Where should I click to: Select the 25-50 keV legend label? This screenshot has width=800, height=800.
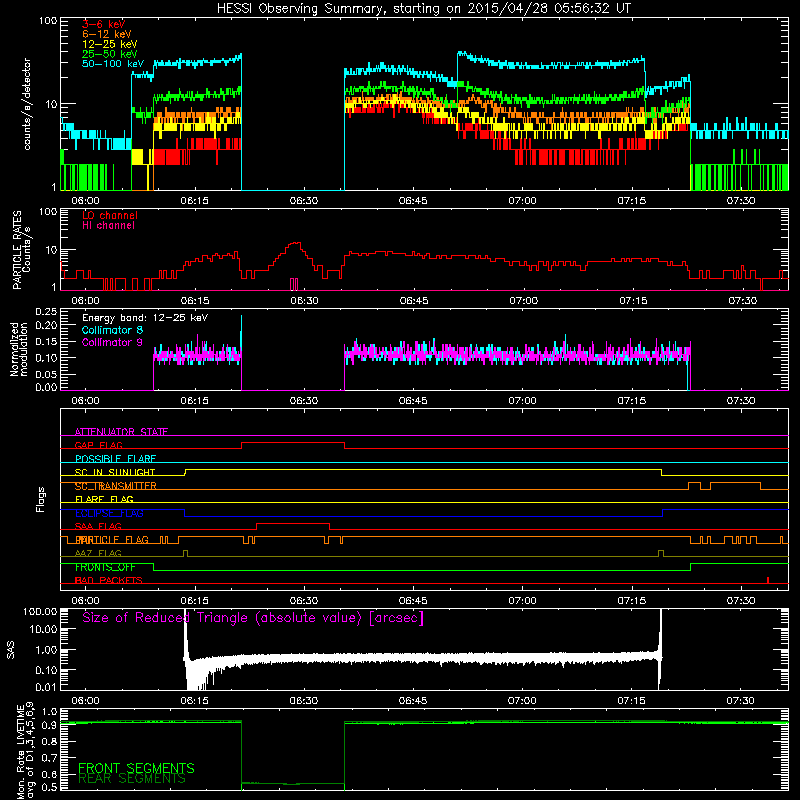click(109, 54)
